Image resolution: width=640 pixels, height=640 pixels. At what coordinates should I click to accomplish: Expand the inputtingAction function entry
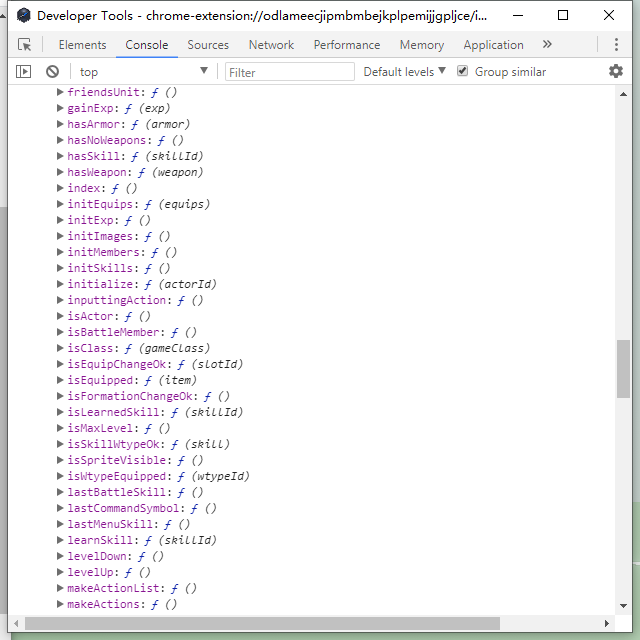(x=60, y=300)
